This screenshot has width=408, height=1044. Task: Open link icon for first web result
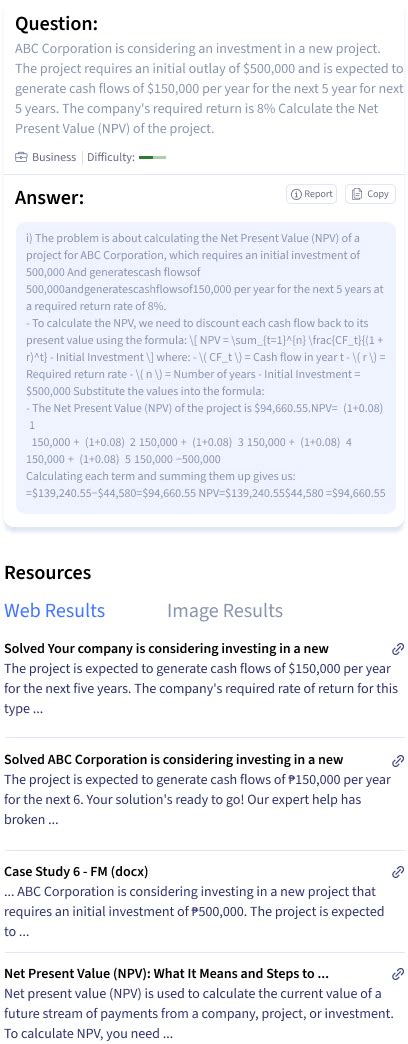[x=398, y=649]
